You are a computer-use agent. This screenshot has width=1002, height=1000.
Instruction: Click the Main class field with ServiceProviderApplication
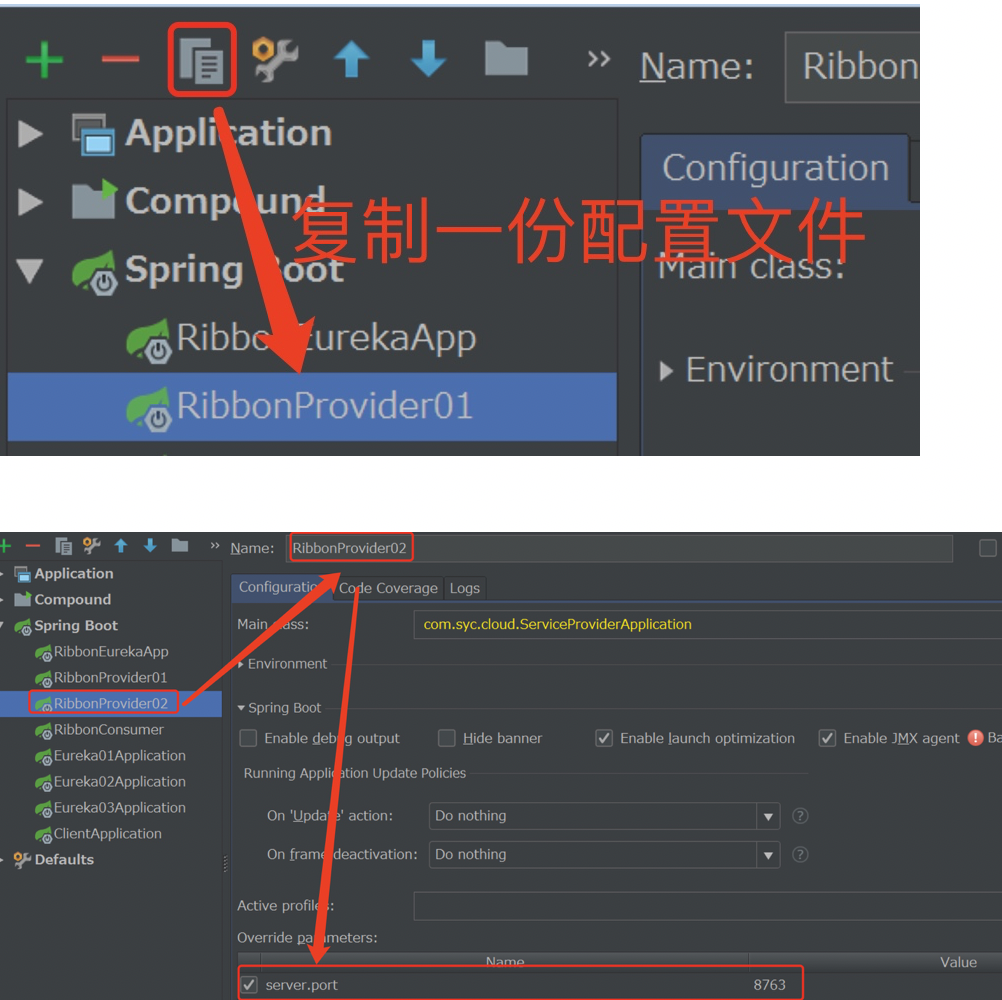pyautogui.click(x=707, y=624)
